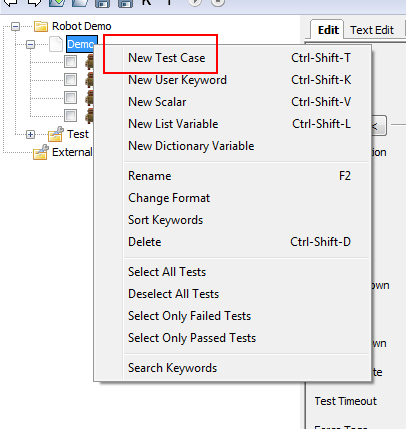Collapse the Demo suite tree node
406x429 pixels.
pyautogui.click(x=30, y=44)
